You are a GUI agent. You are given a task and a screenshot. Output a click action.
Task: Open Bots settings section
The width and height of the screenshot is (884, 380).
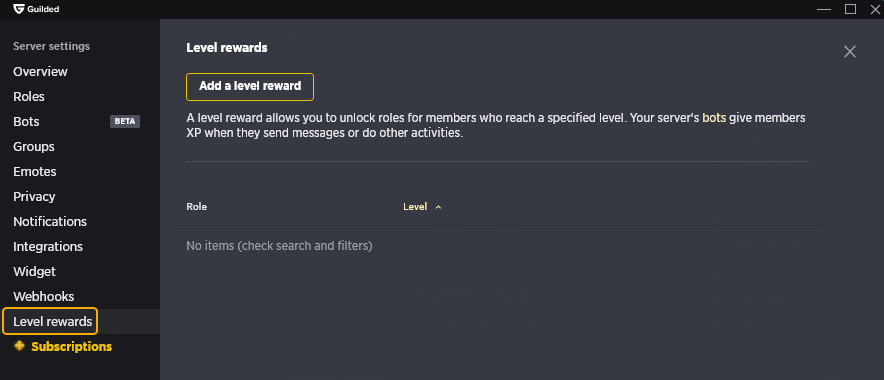tap(26, 121)
